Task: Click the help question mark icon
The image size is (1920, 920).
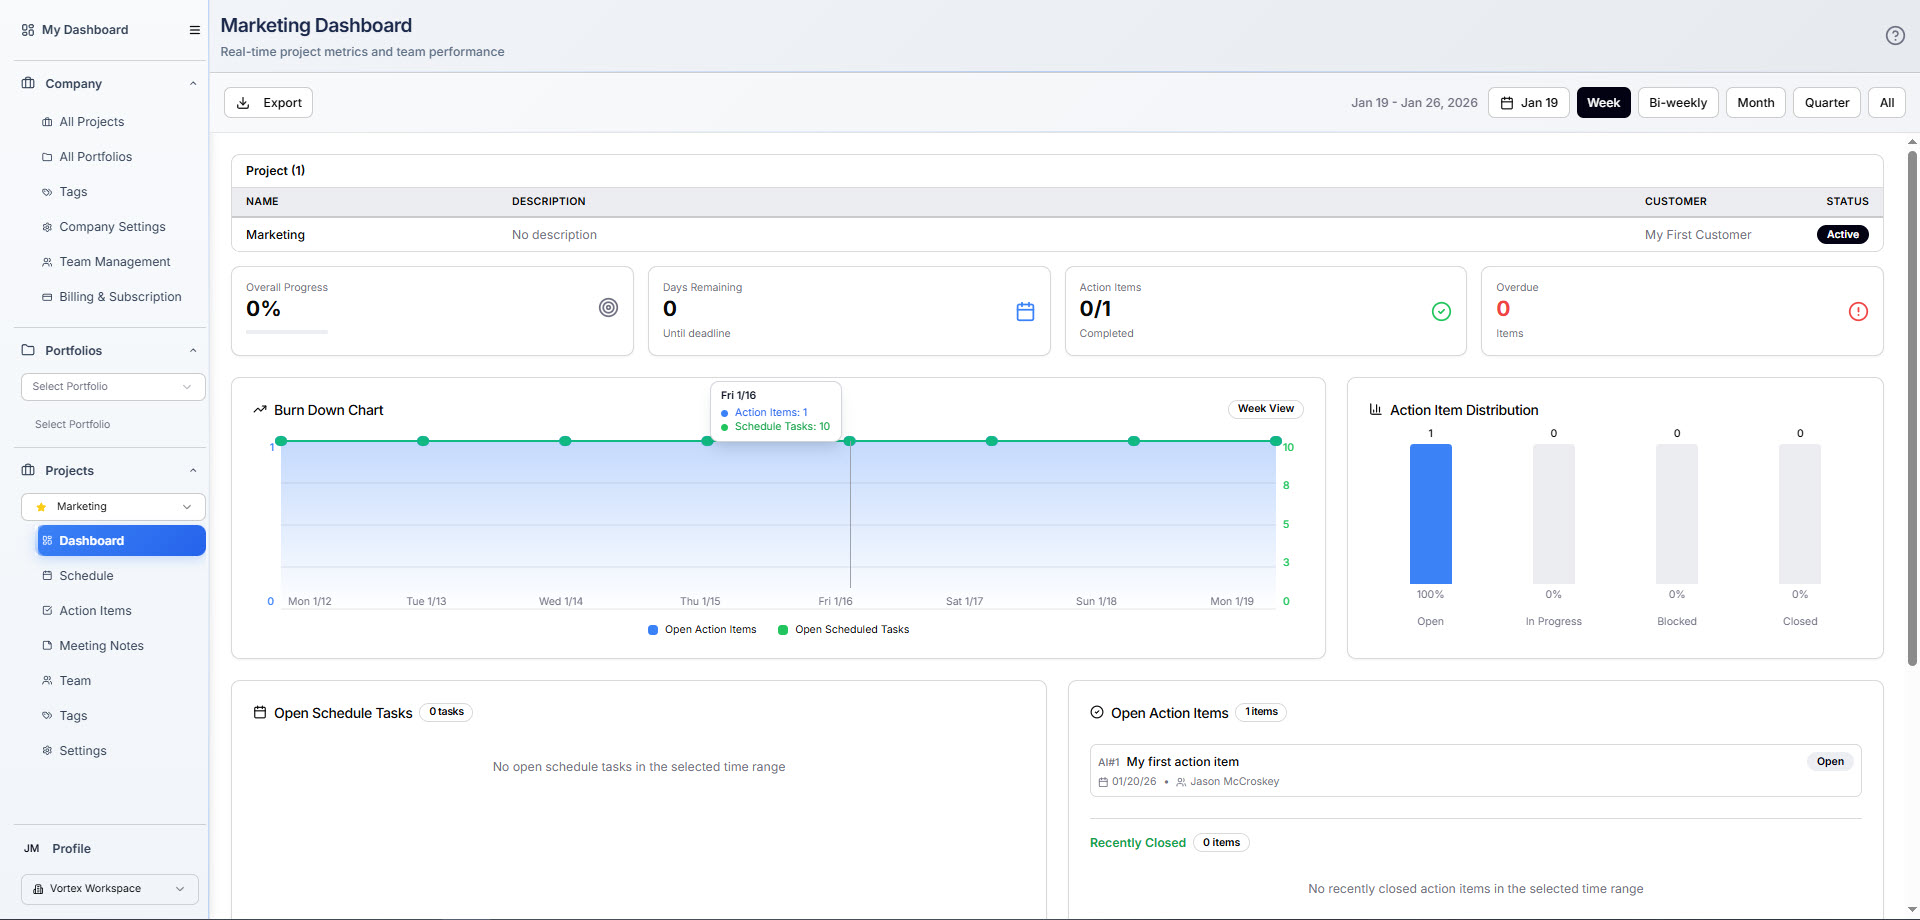Action: click(1894, 36)
